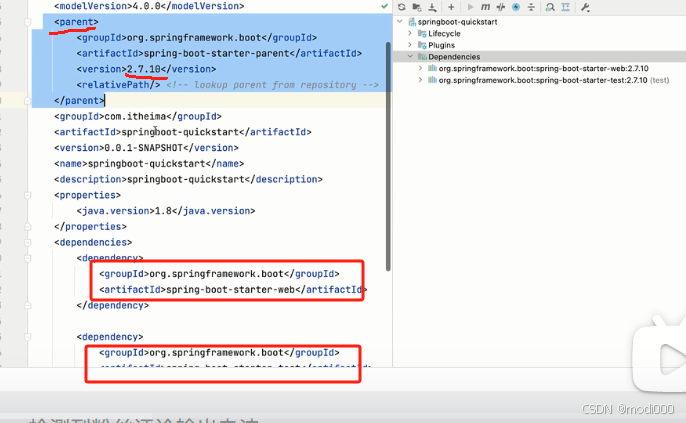Click spring-boot-starter-parent artifactId text
This screenshot has height=423, width=686.
click(217, 53)
